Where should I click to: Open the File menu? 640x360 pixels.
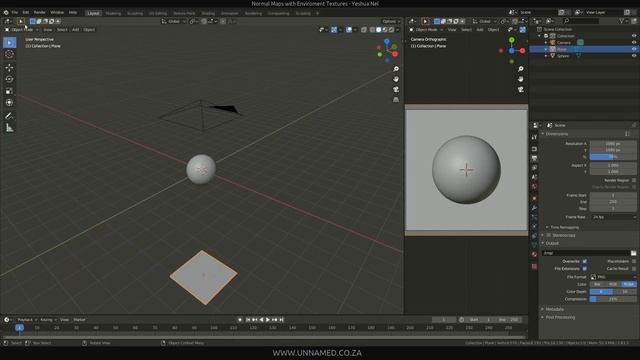[15, 13]
